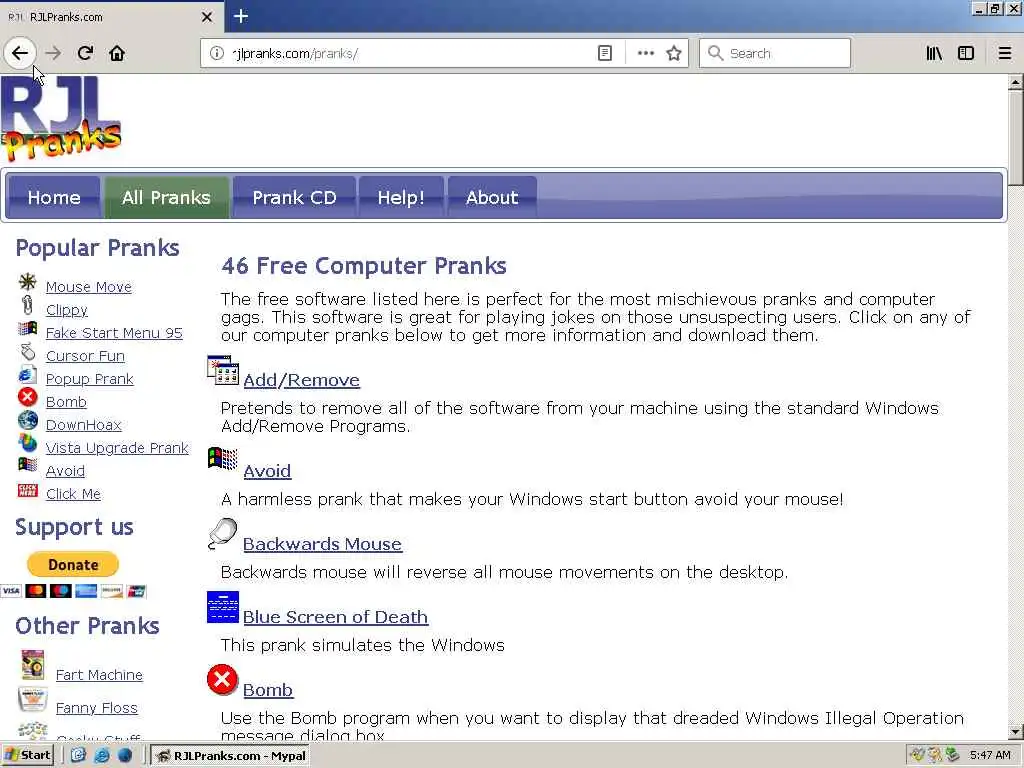Open the Fart Machine link

click(99, 675)
